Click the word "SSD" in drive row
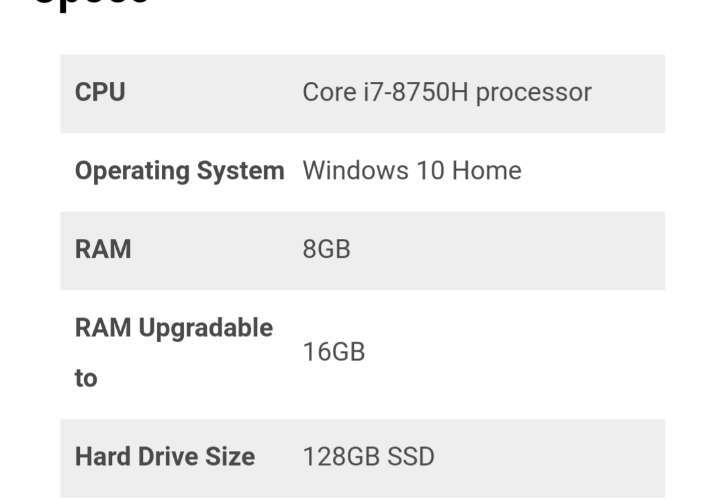715x500 pixels. point(411,457)
